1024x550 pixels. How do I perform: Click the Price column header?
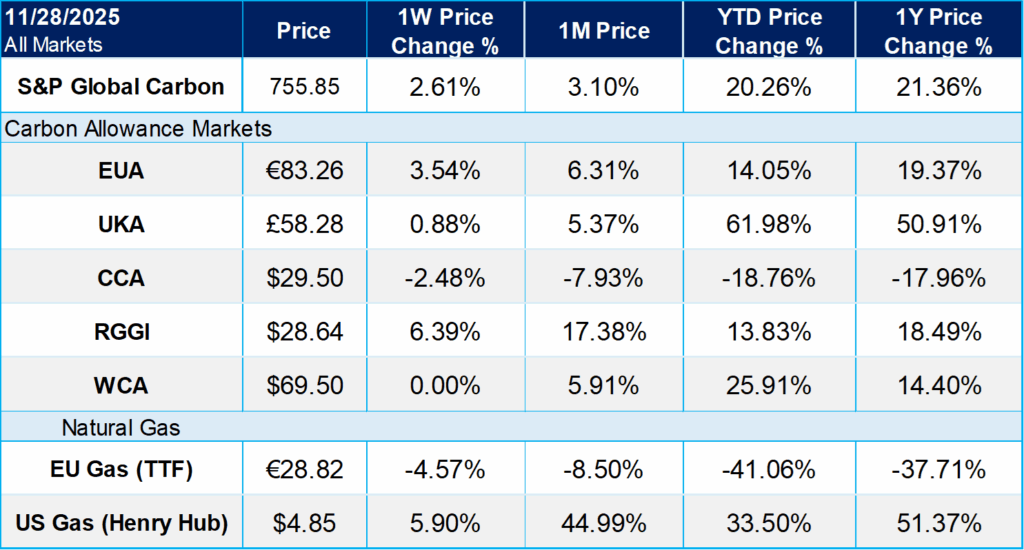click(x=303, y=31)
